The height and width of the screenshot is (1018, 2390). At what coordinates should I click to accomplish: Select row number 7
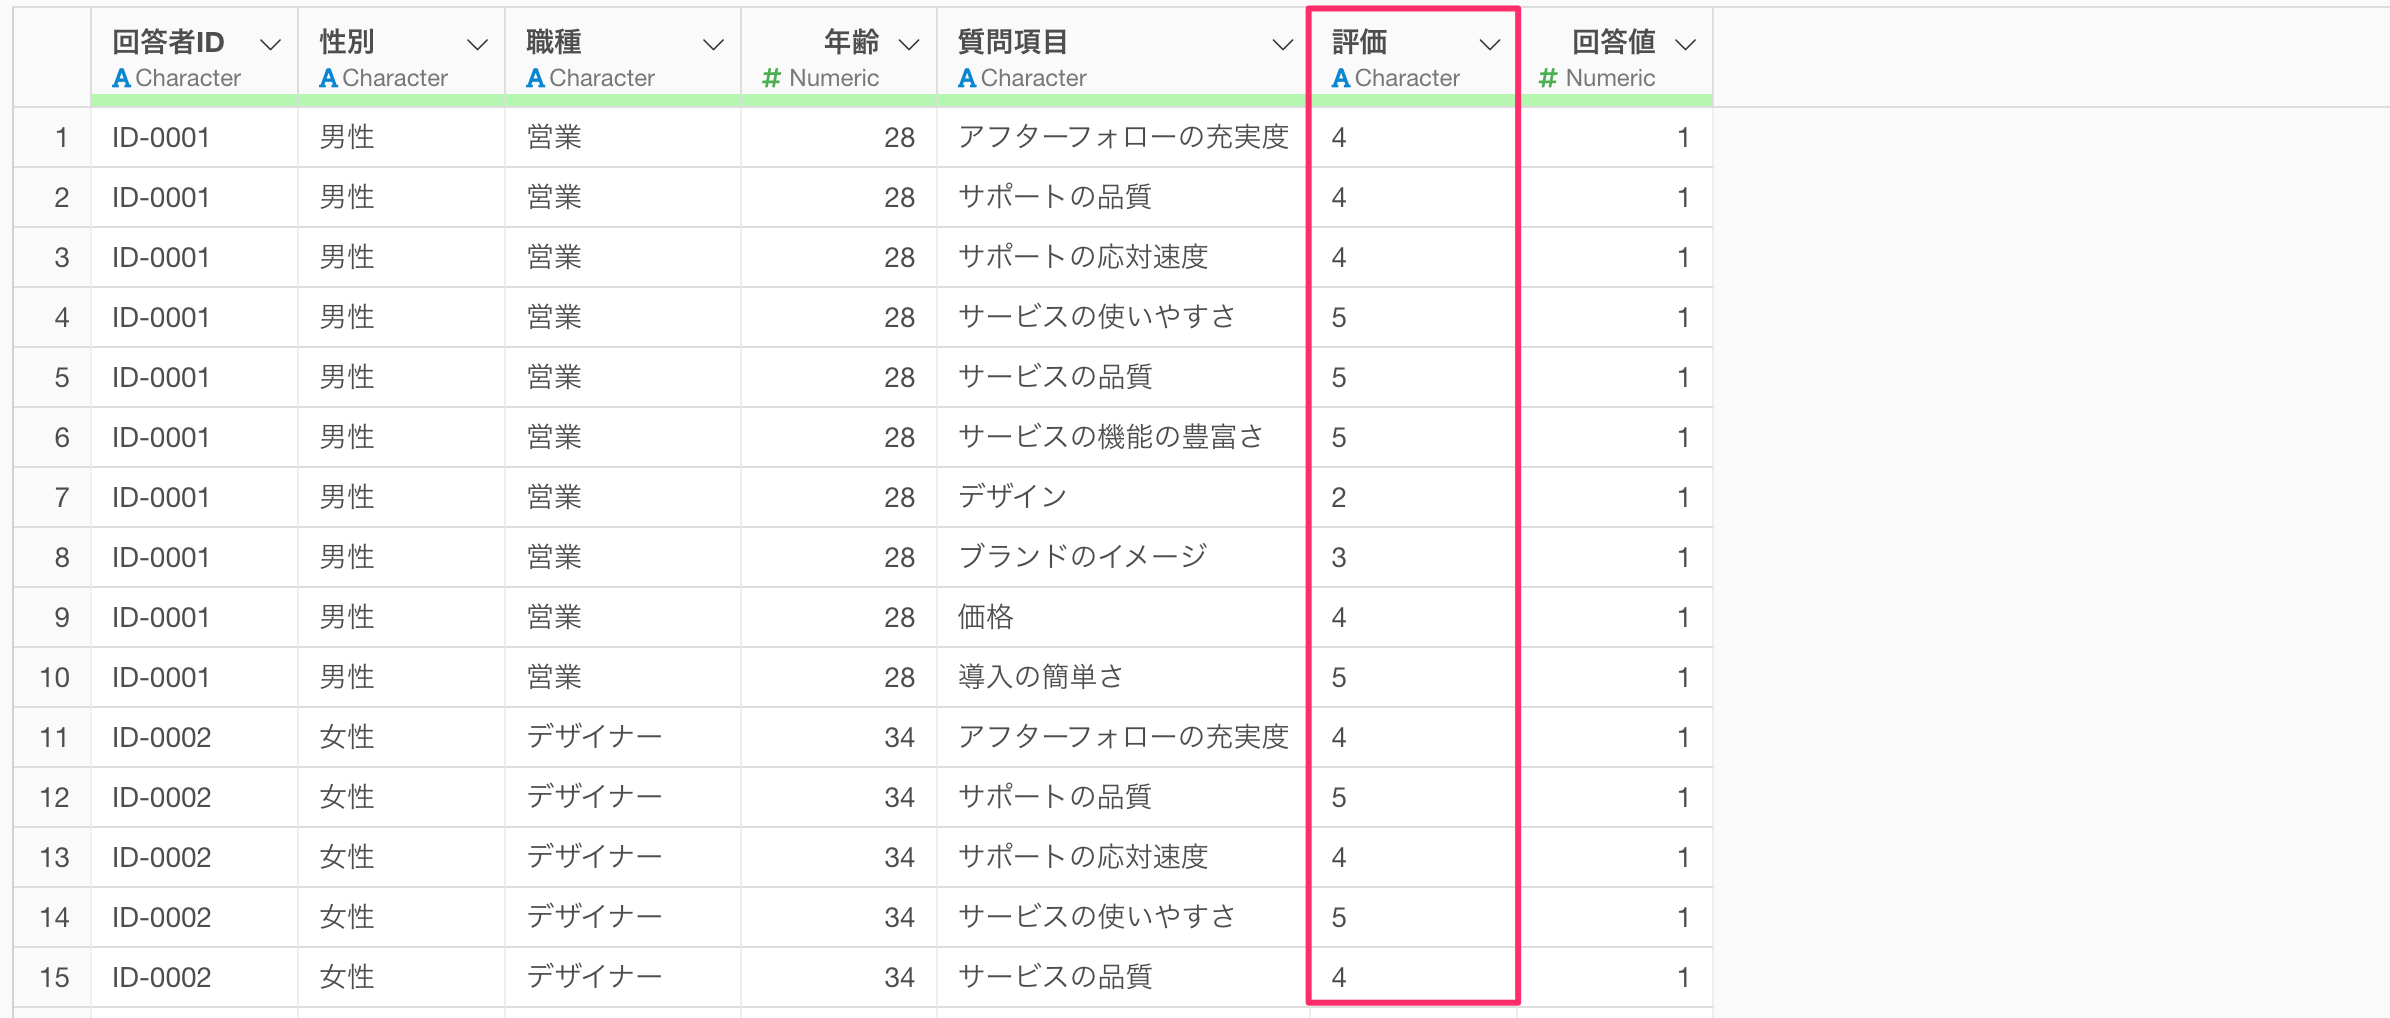tap(61, 497)
